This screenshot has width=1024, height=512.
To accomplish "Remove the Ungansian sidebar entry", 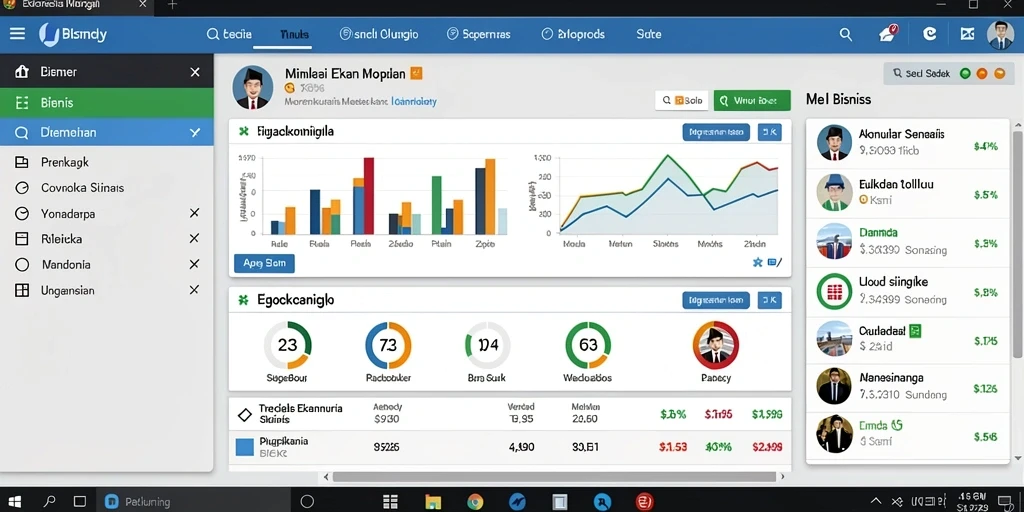I will click(x=194, y=289).
